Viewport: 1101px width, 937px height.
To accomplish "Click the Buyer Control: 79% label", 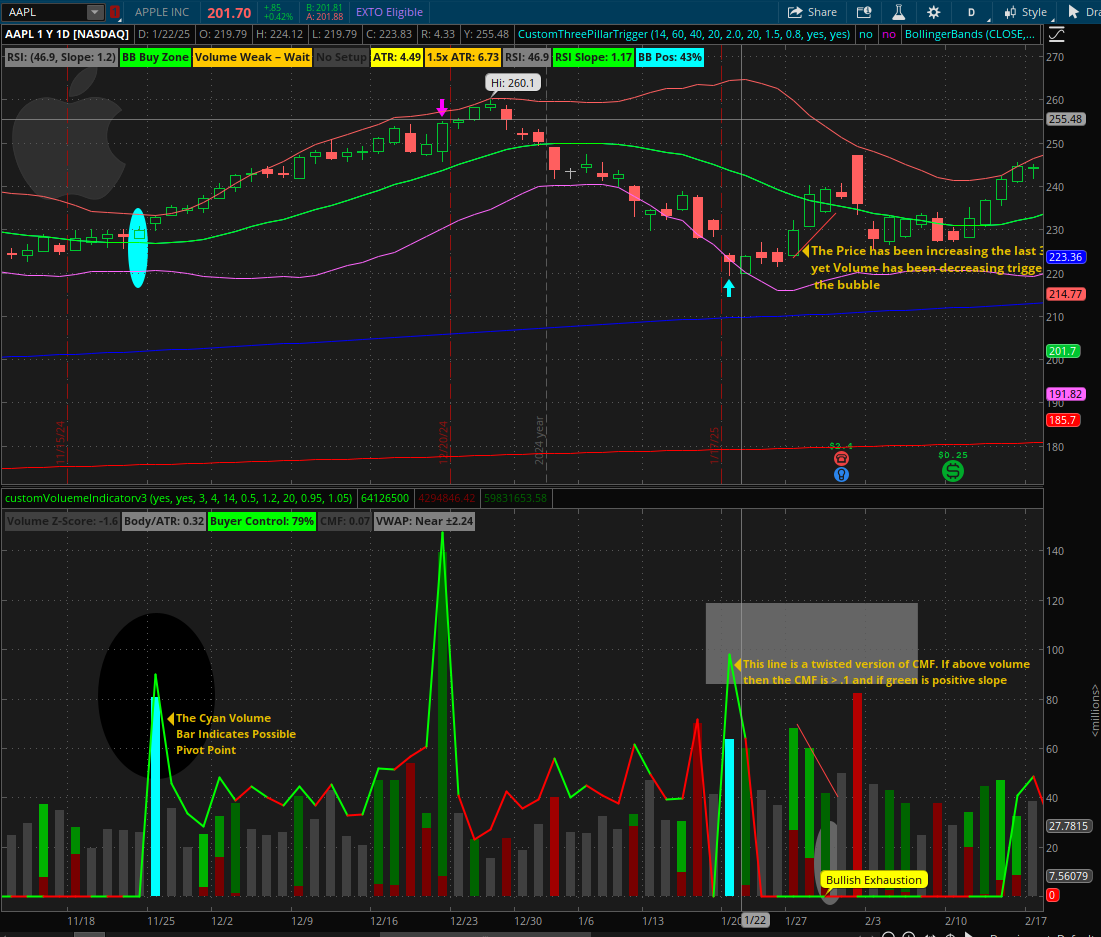I will (x=262, y=521).
